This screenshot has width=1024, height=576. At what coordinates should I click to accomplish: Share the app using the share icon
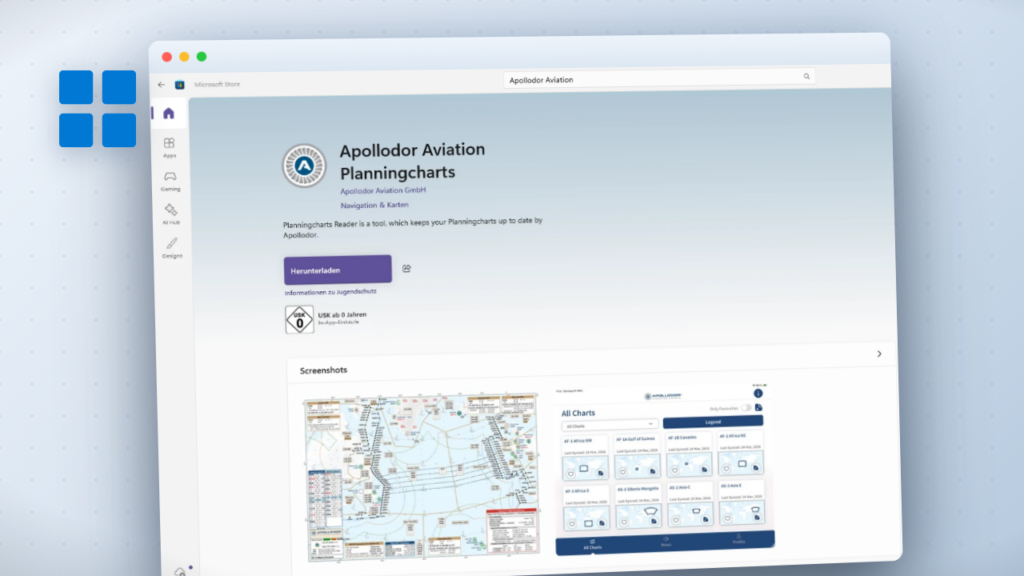(407, 268)
